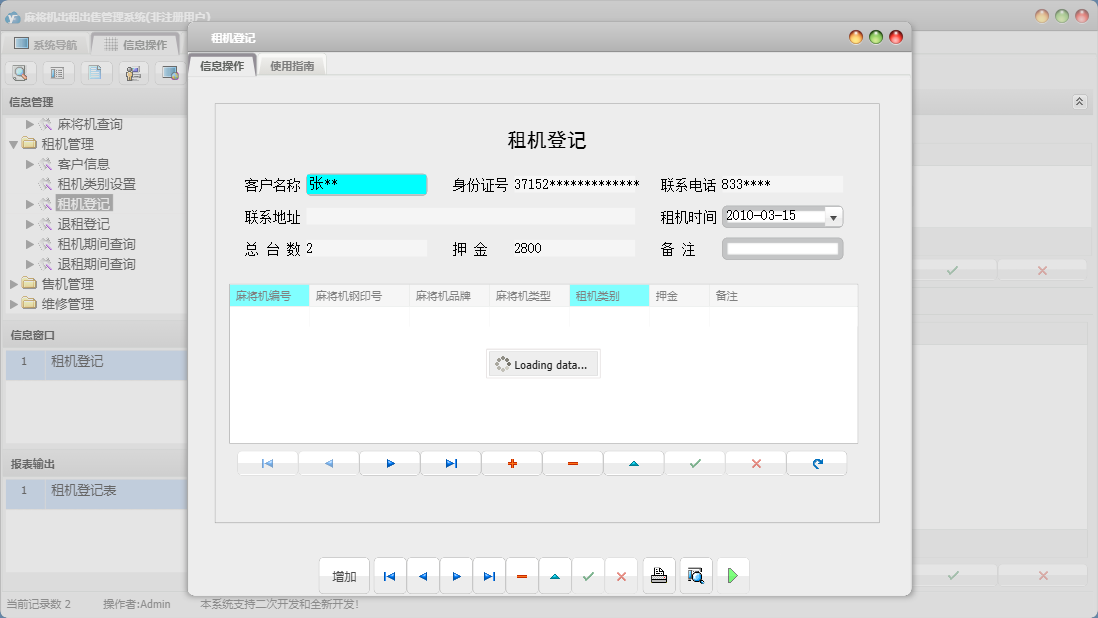Cancel edits with the red X icon
1098x618 pixels.
coord(755,463)
